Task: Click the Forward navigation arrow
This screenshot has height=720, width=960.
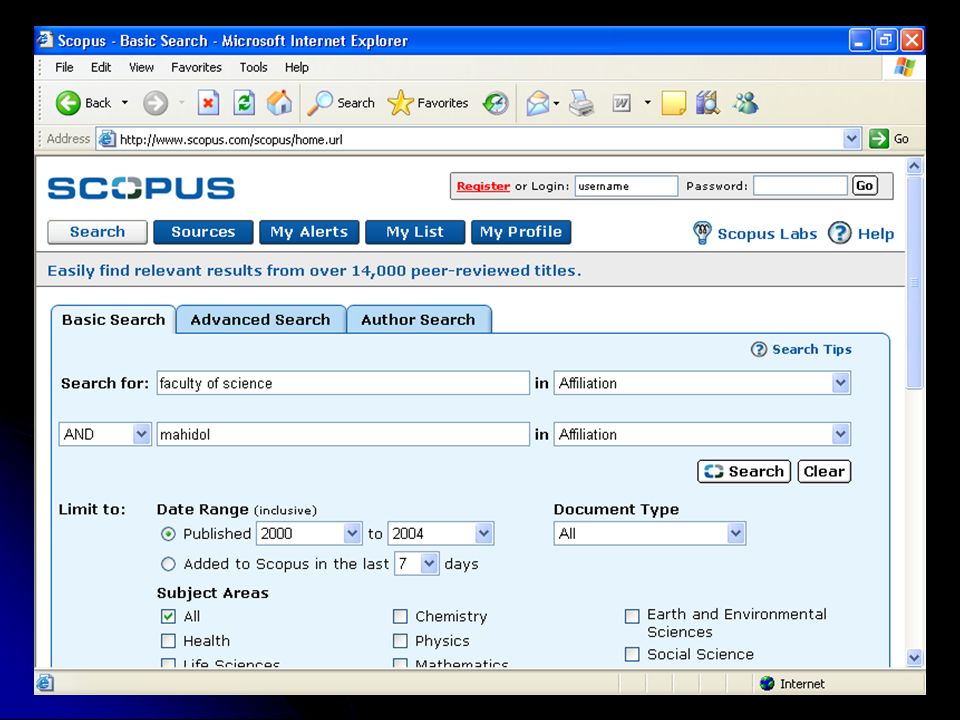Action: pyautogui.click(x=156, y=103)
